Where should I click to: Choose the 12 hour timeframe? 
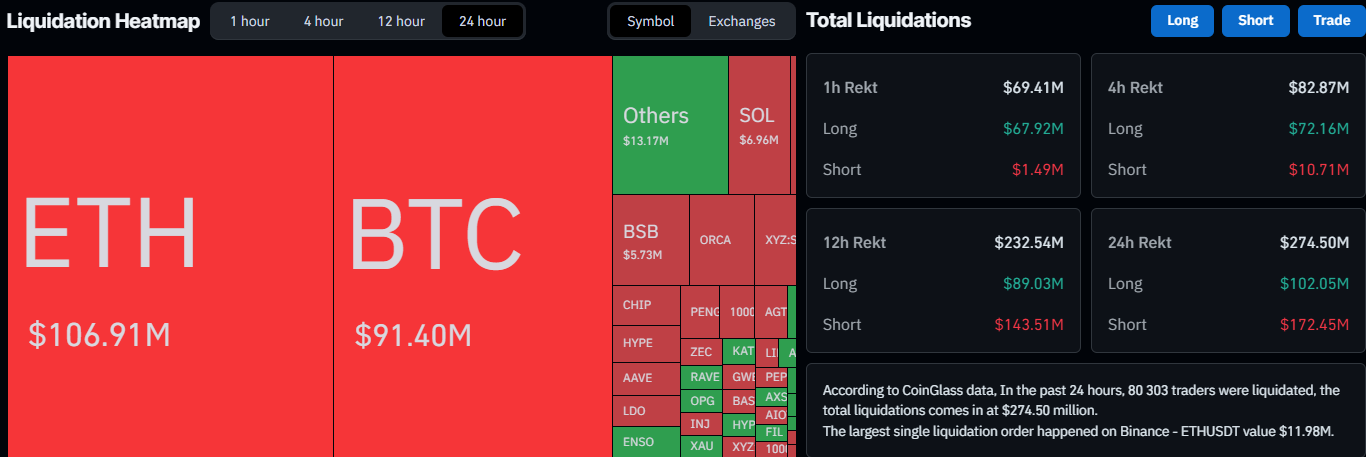click(401, 21)
